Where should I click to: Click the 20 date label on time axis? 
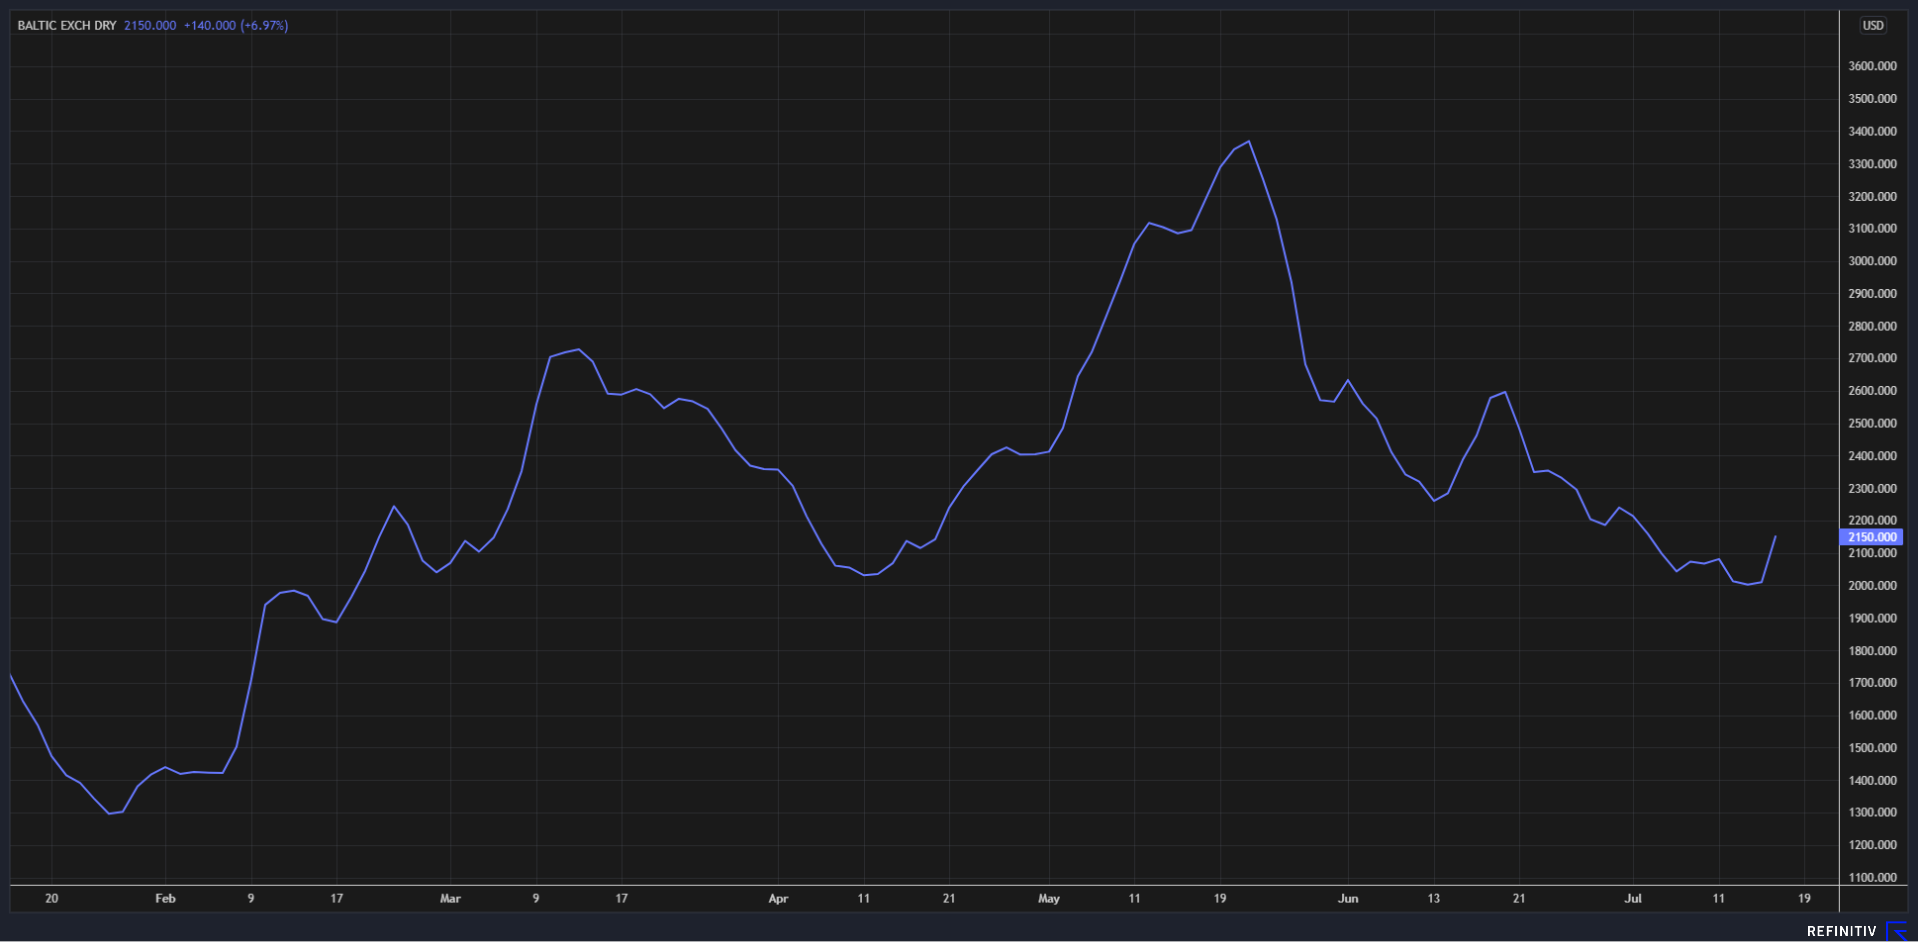pos(51,899)
